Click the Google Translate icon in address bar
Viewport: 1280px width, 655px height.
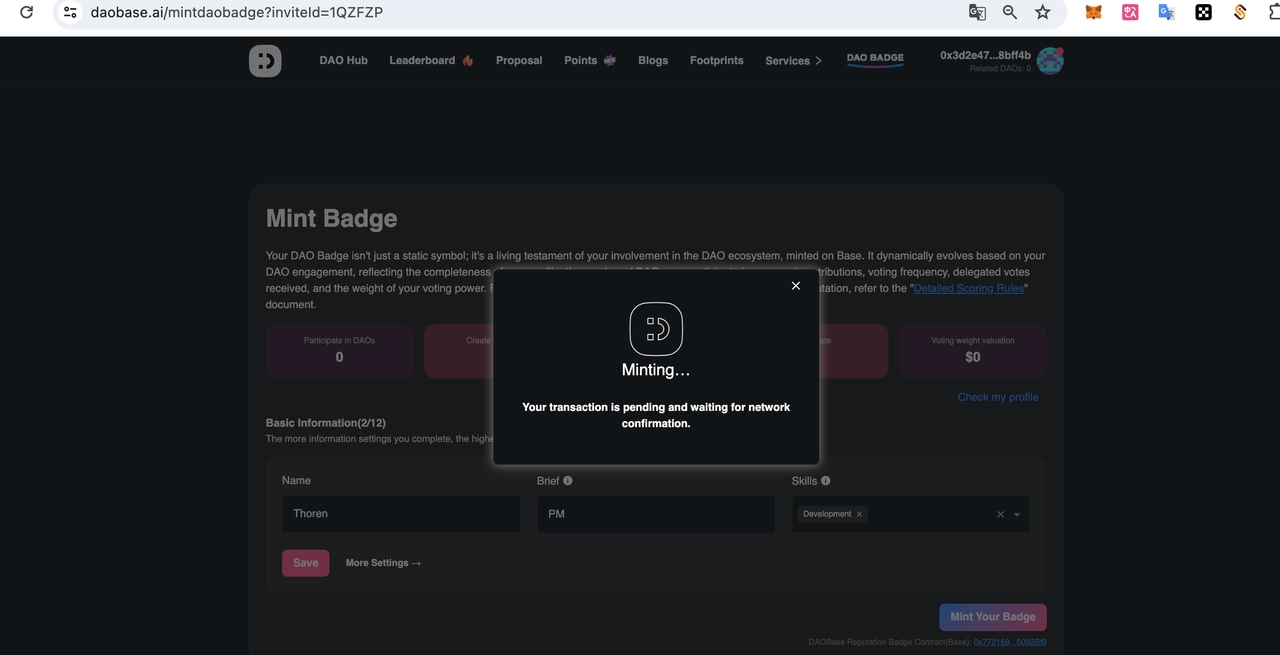tap(977, 12)
